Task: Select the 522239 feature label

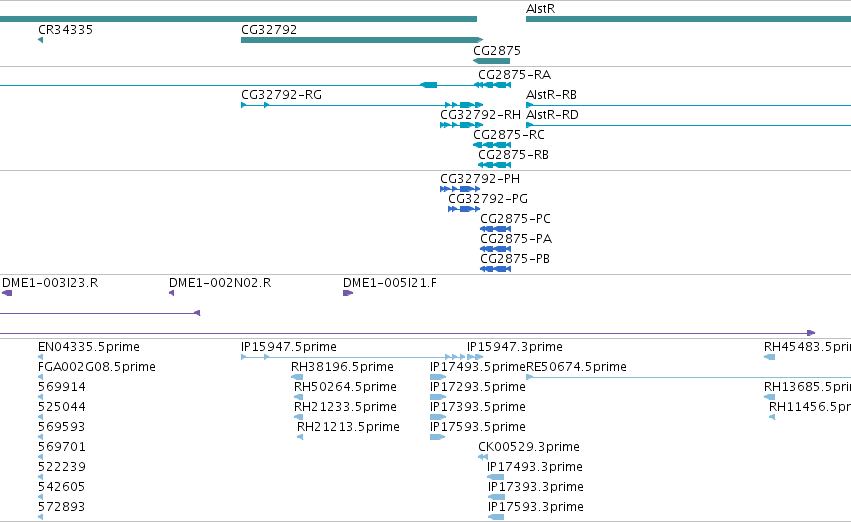Action: (x=61, y=467)
